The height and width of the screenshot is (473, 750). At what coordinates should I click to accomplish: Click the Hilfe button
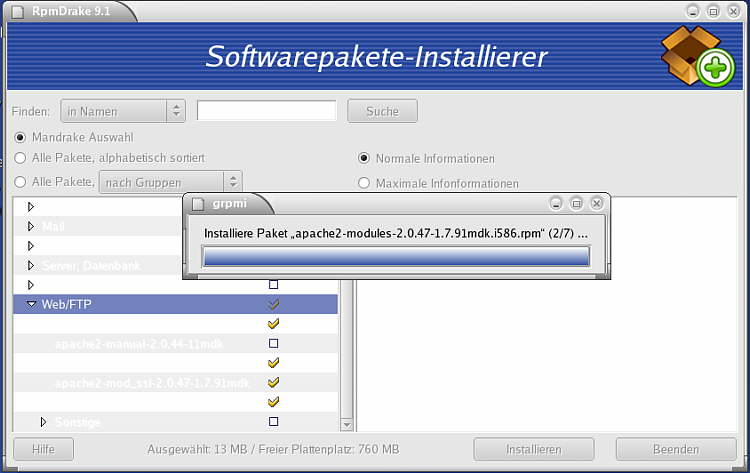pyautogui.click(x=44, y=449)
